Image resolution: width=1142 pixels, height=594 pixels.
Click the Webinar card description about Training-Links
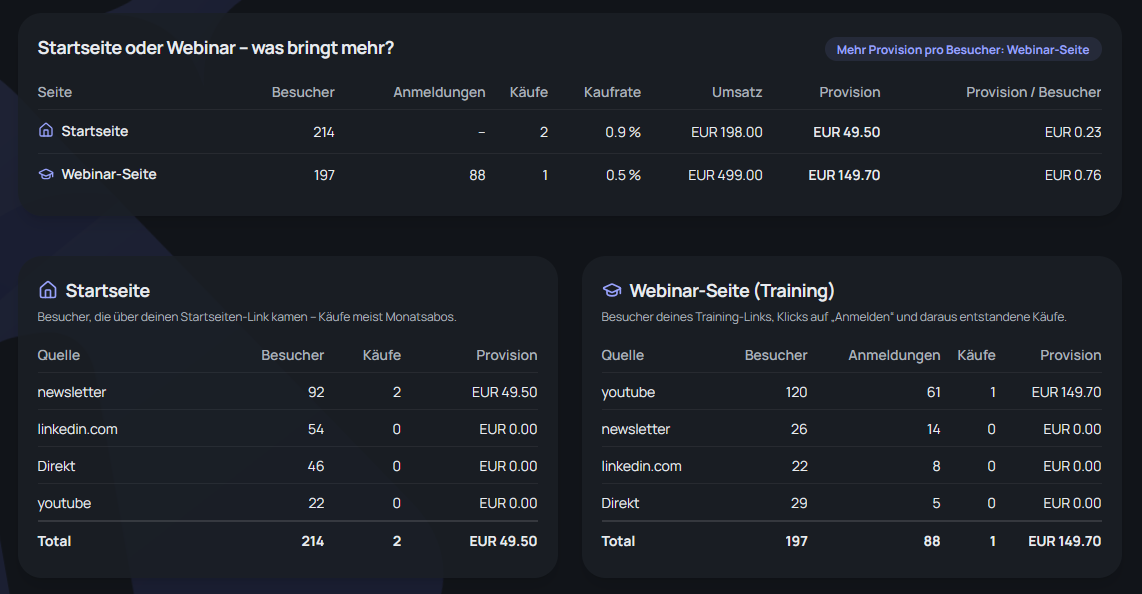click(x=834, y=317)
